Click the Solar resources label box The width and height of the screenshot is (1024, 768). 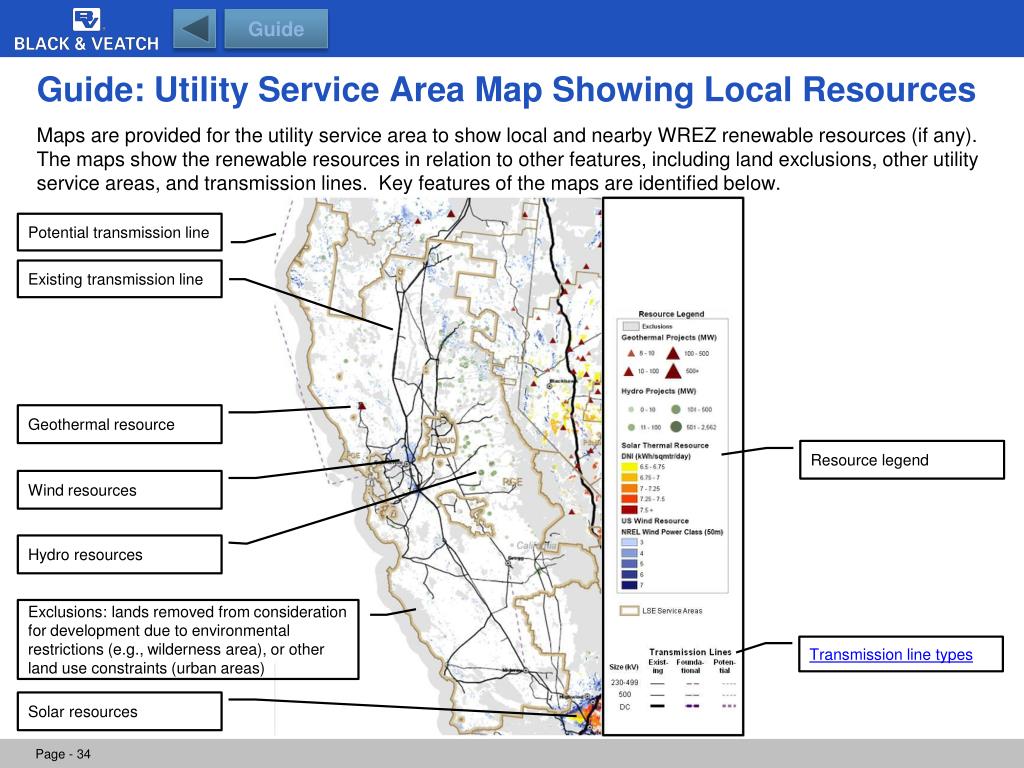click(120, 711)
